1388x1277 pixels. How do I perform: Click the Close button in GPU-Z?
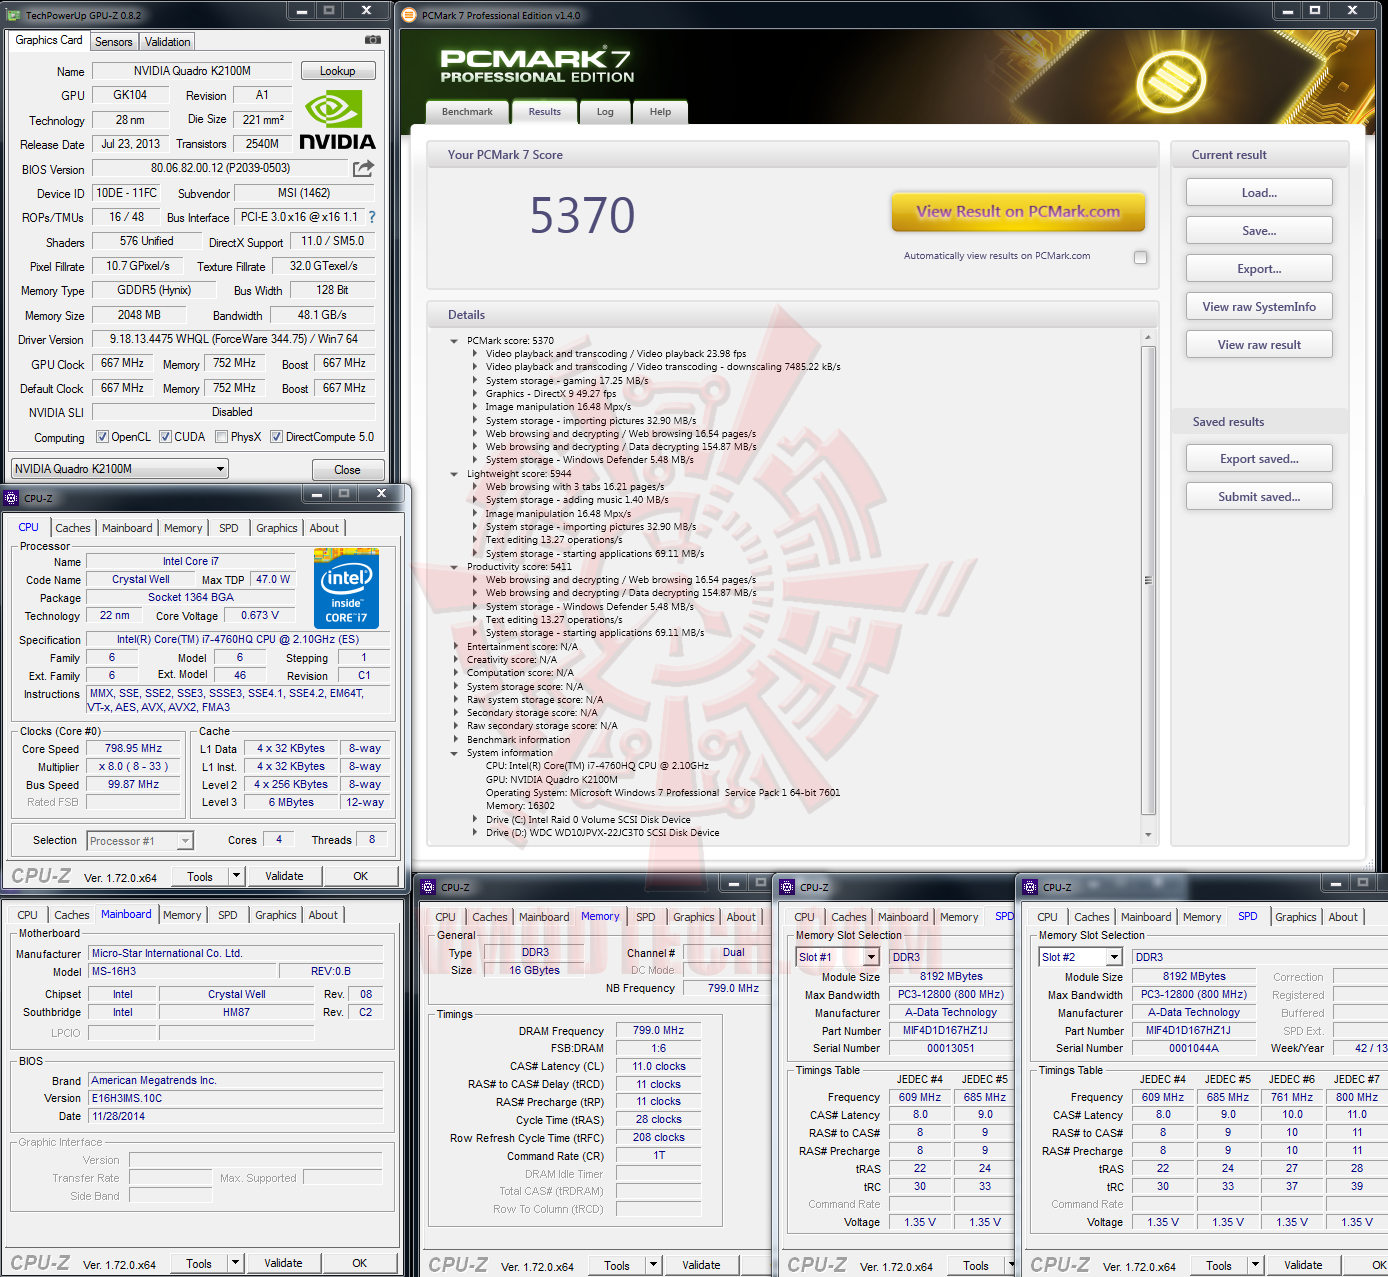(347, 470)
